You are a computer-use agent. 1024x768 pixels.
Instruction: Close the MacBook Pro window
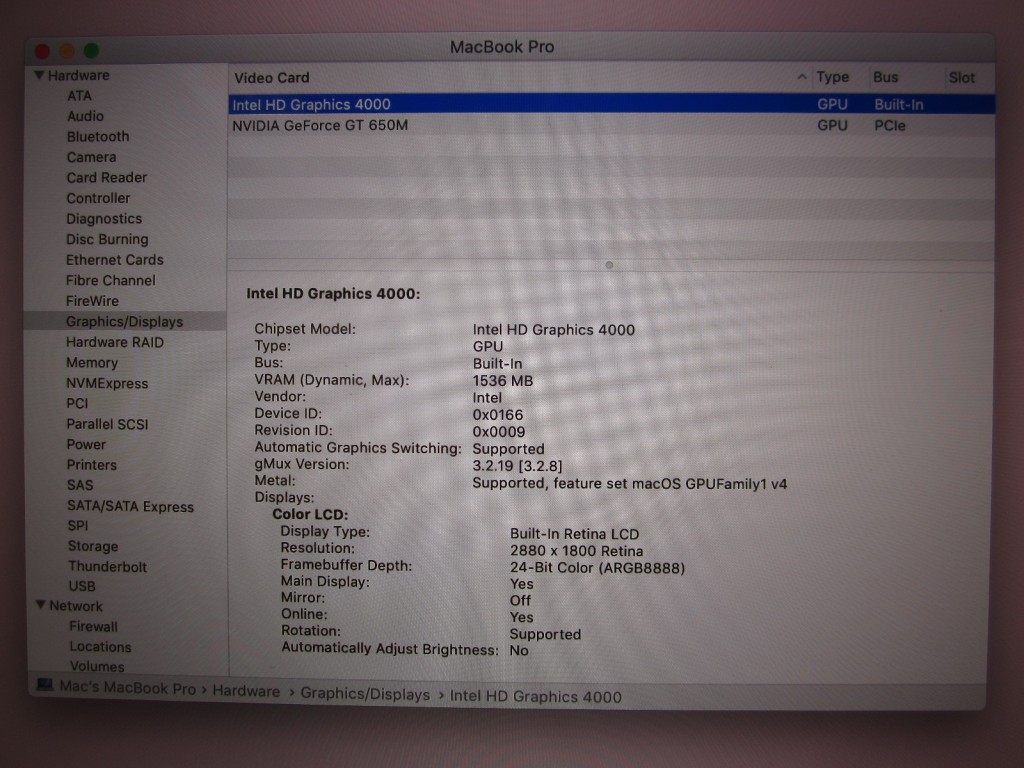[x=42, y=51]
